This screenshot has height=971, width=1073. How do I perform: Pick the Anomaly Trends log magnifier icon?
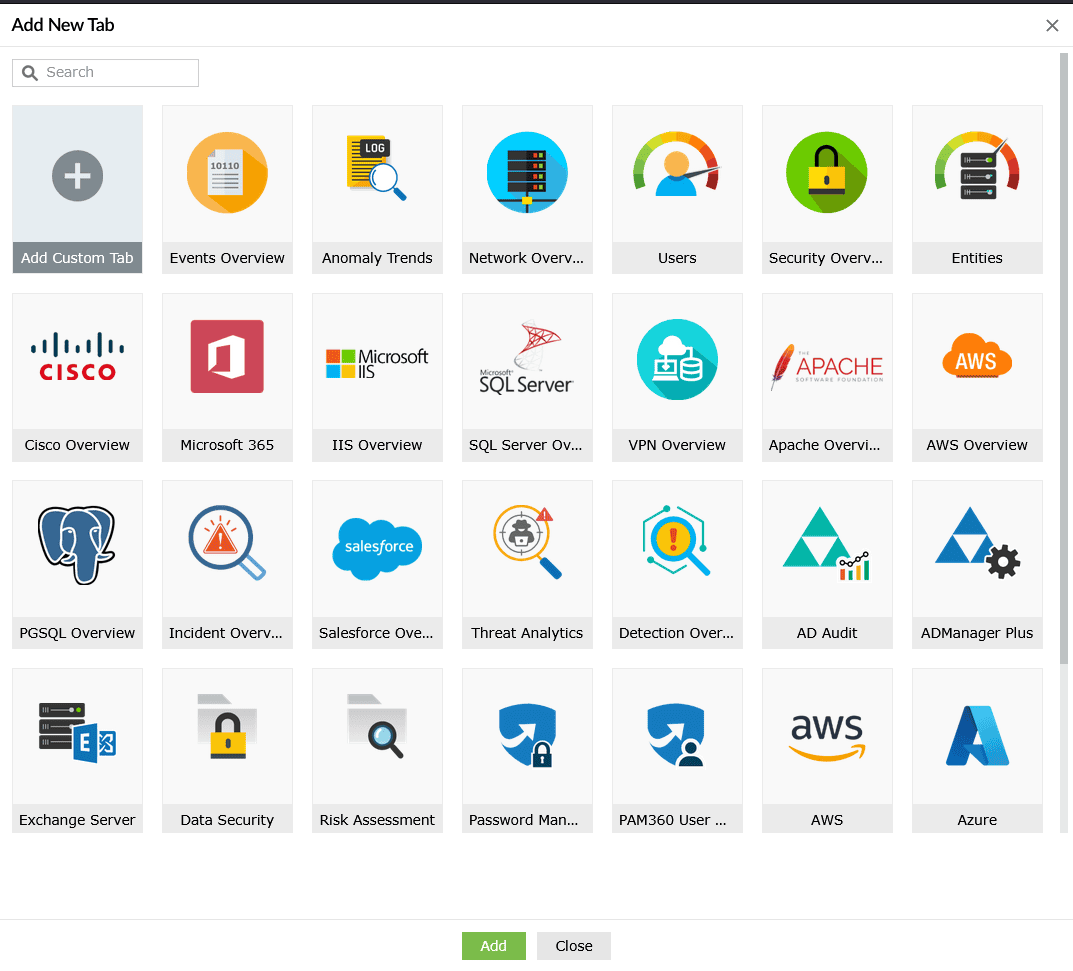[x=377, y=168]
